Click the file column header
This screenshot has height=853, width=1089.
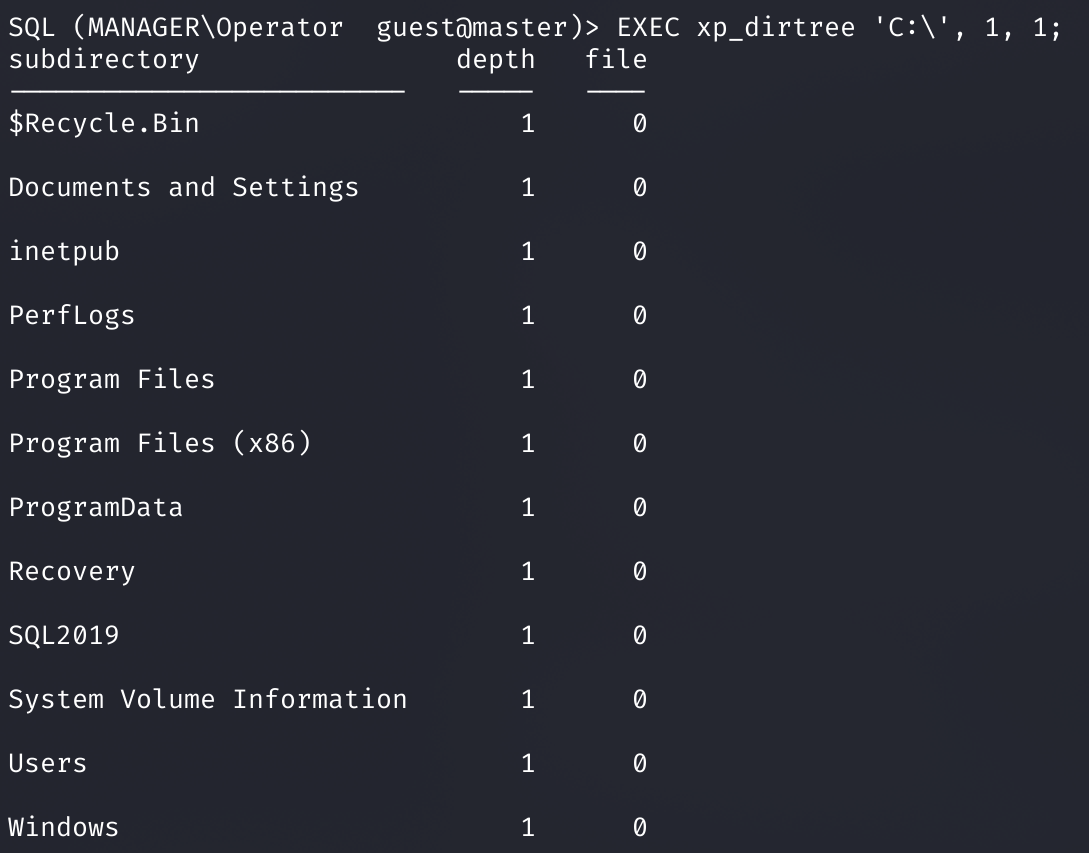616,59
